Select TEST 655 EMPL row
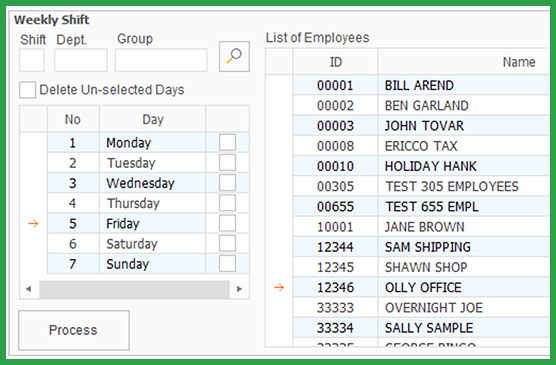Screen dimensions: 556x365 (x=464, y=206)
